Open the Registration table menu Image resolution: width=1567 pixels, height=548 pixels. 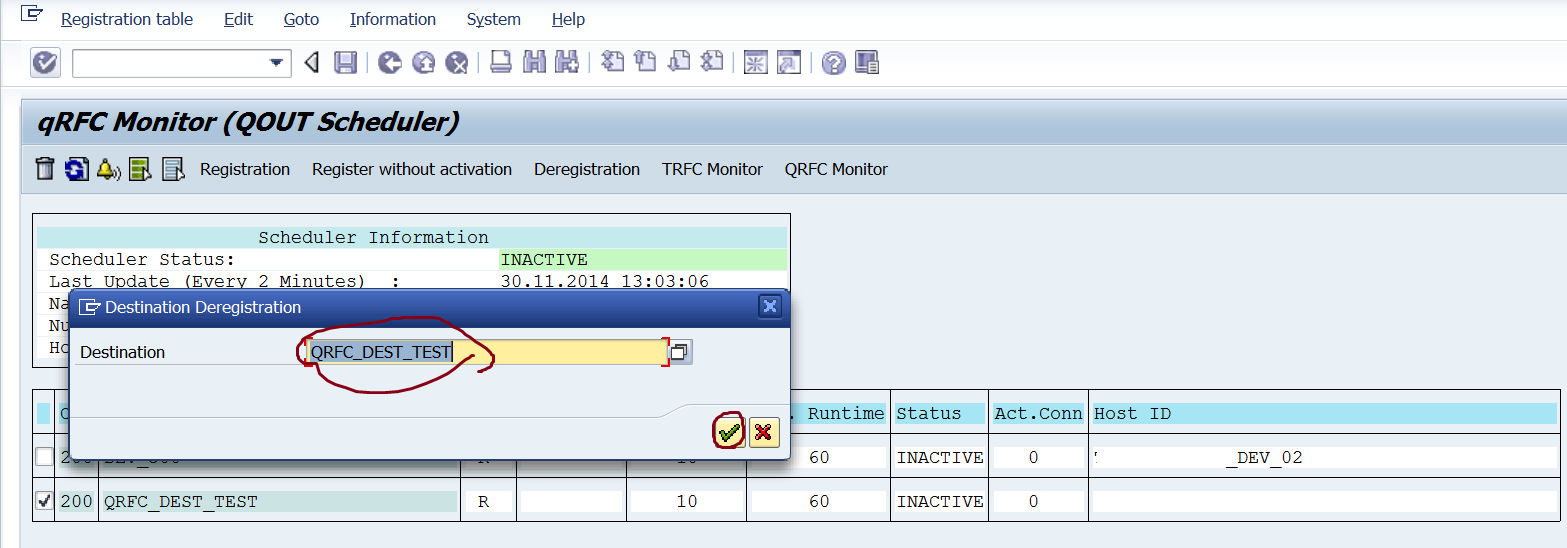coord(127,19)
